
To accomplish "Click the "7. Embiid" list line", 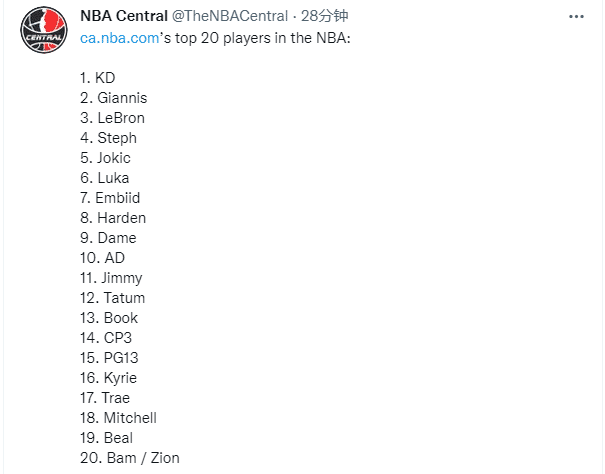I will [110, 198].
